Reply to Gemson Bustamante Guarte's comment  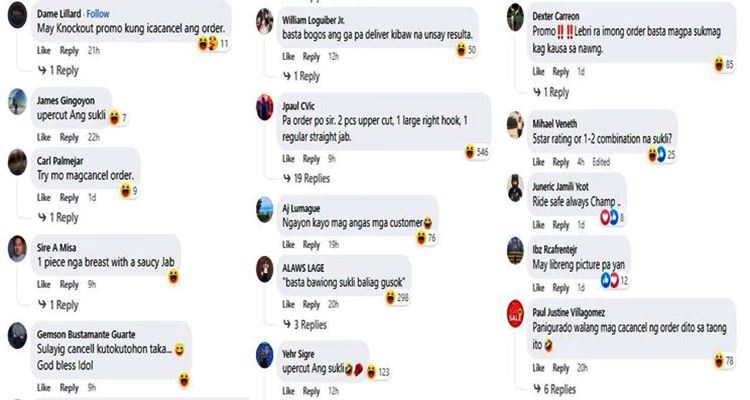pos(69,388)
